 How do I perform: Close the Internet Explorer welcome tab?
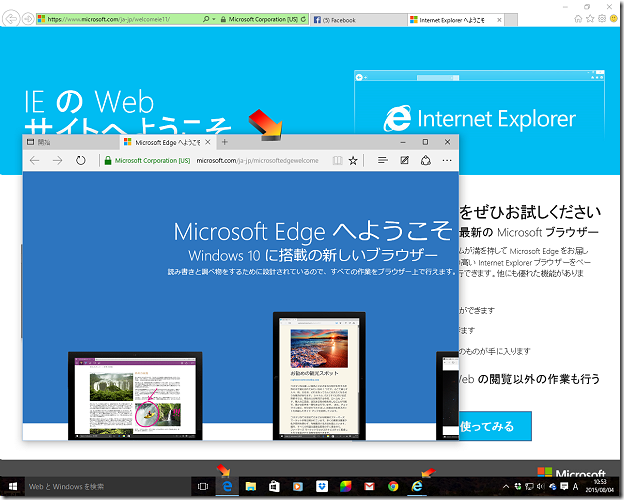coord(499,20)
